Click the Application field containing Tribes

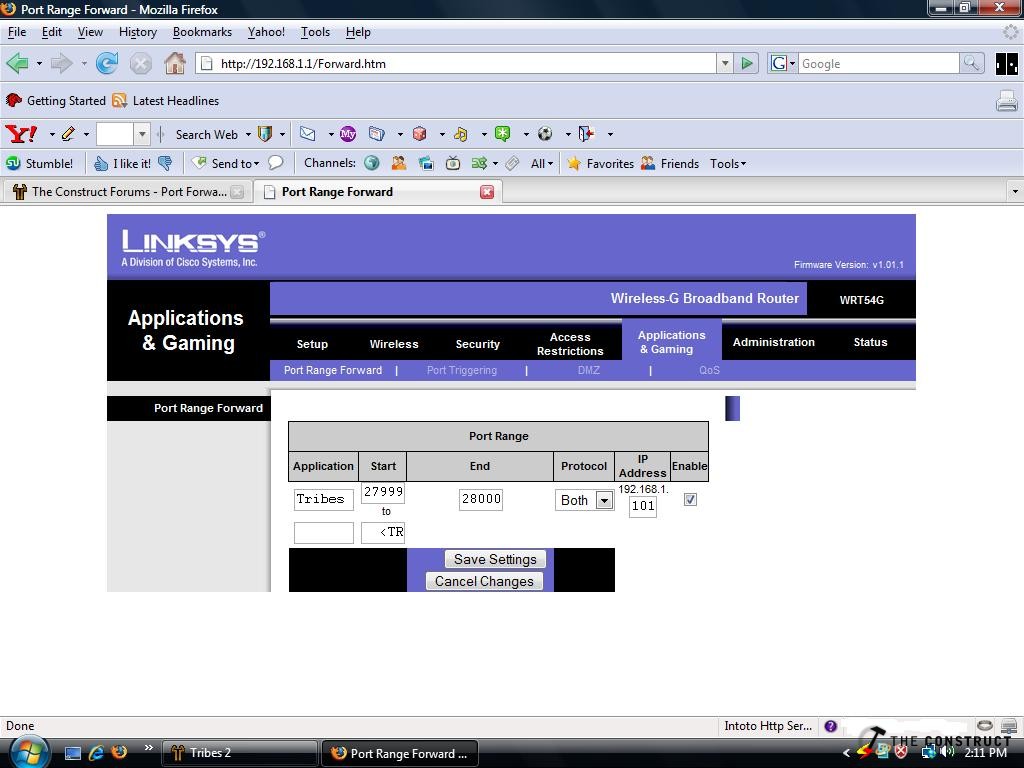(324, 500)
